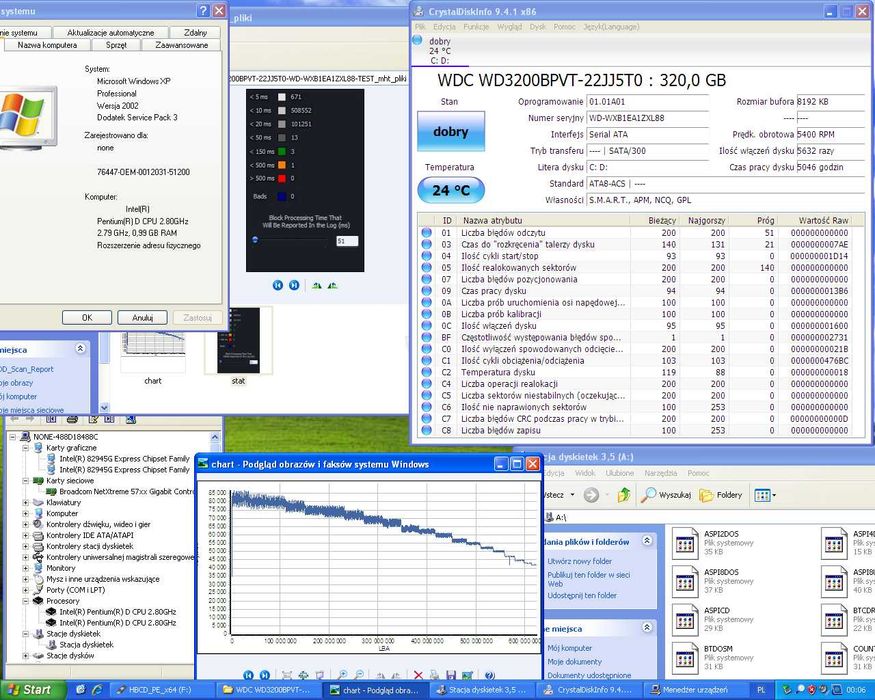The image size is (875, 700).
Task: Open help in chart image viewer
Action: [490, 675]
